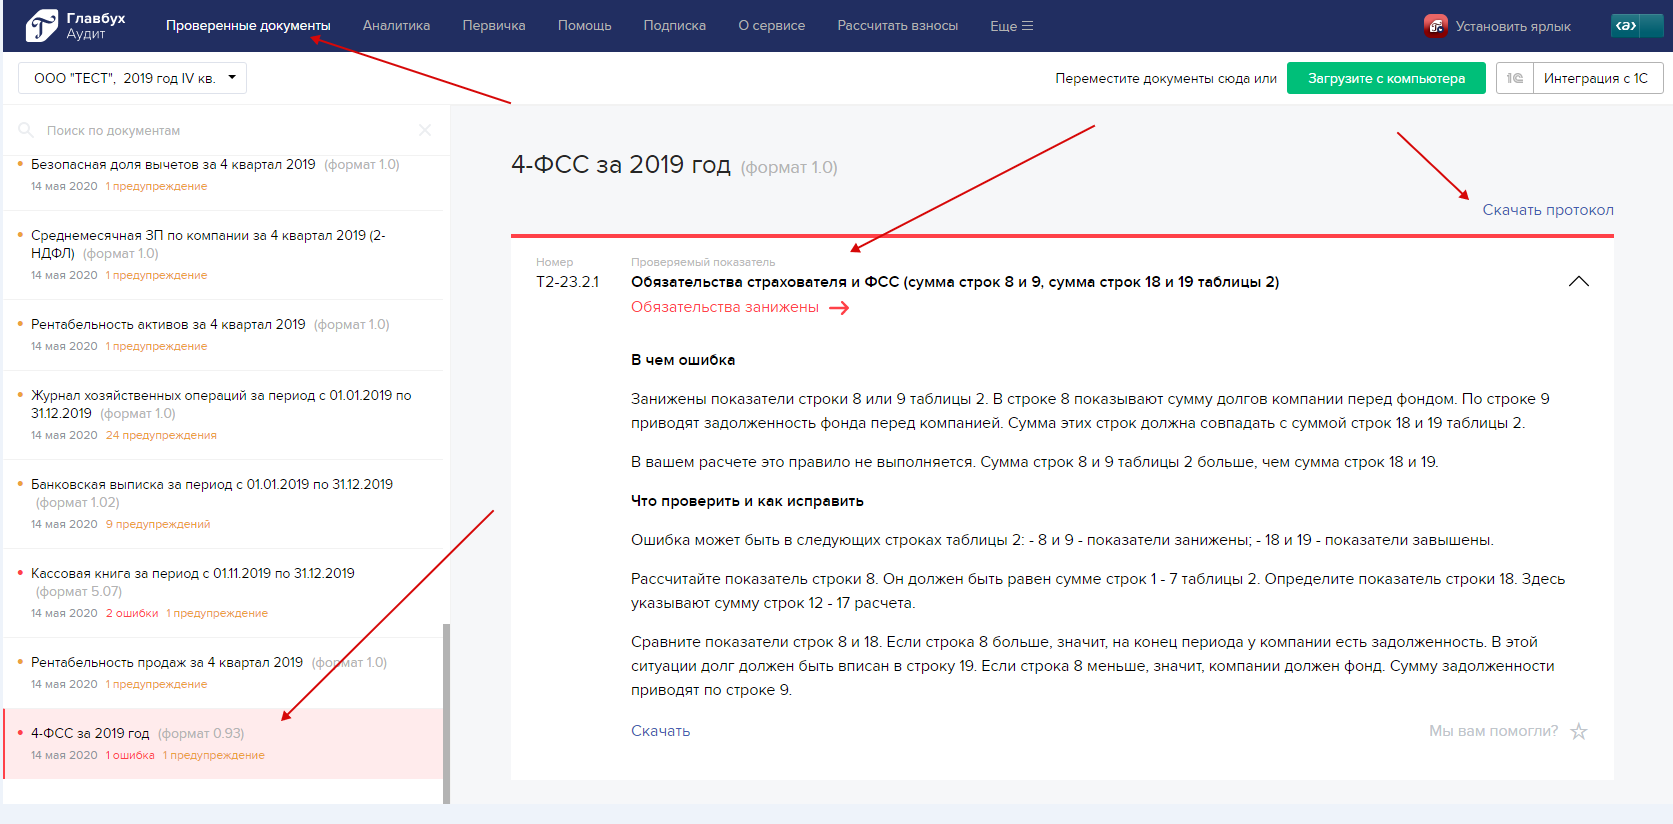Open Кассовая книга document in list
This screenshot has width=1673, height=824.
click(x=193, y=574)
